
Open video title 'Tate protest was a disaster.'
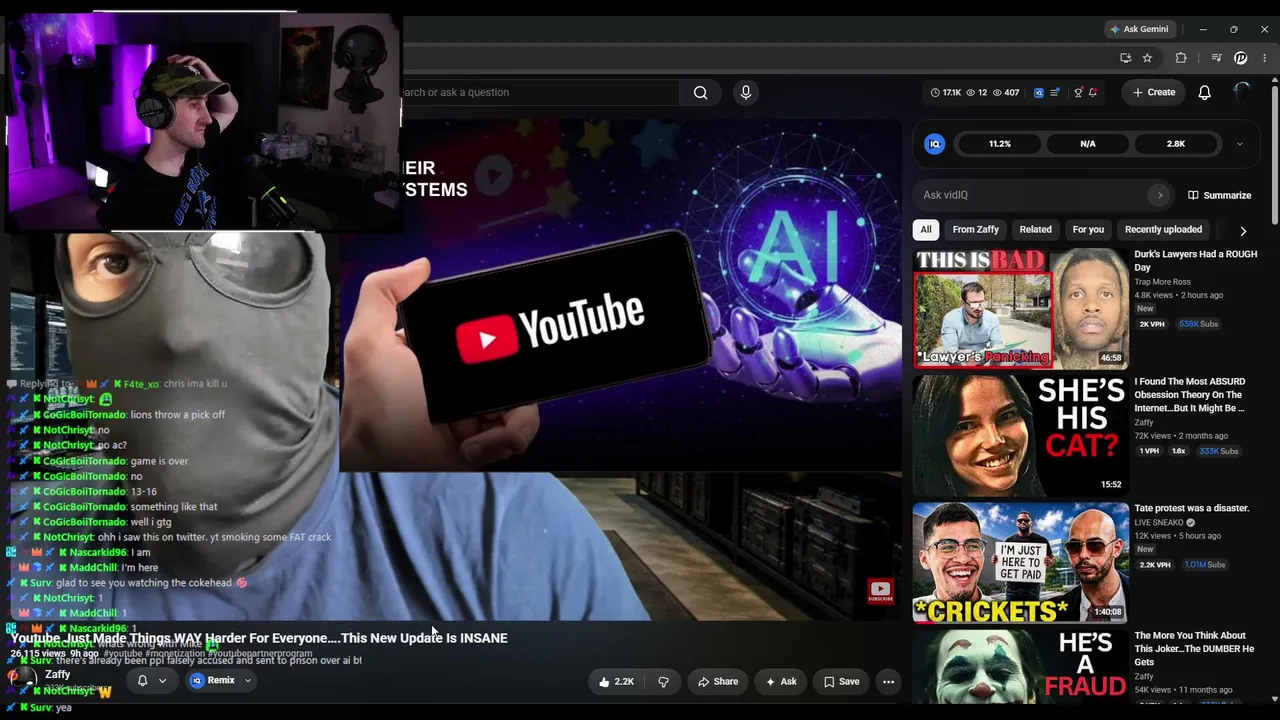coord(1191,508)
